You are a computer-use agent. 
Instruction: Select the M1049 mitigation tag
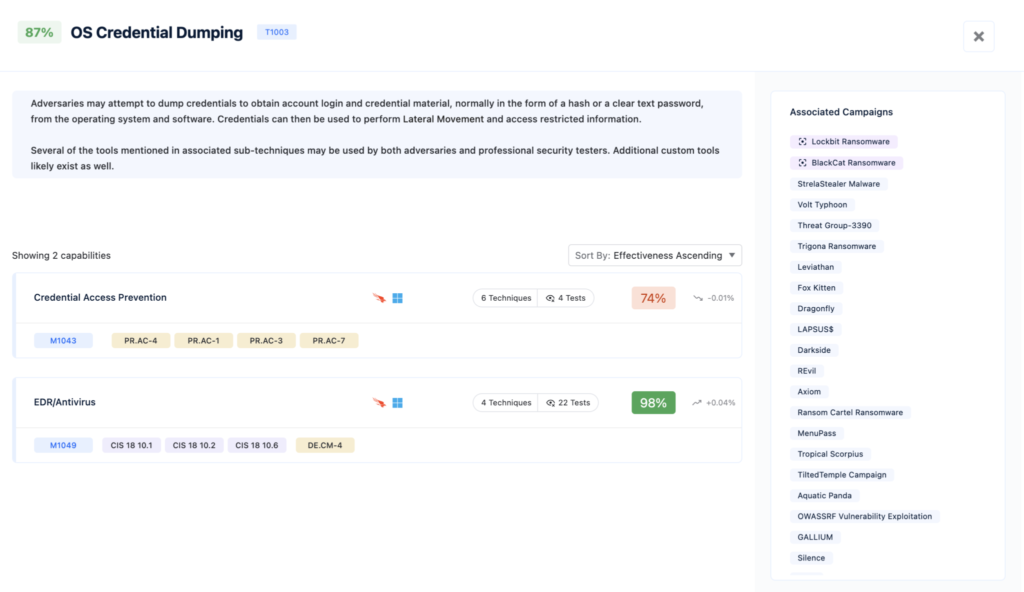[x=63, y=445]
